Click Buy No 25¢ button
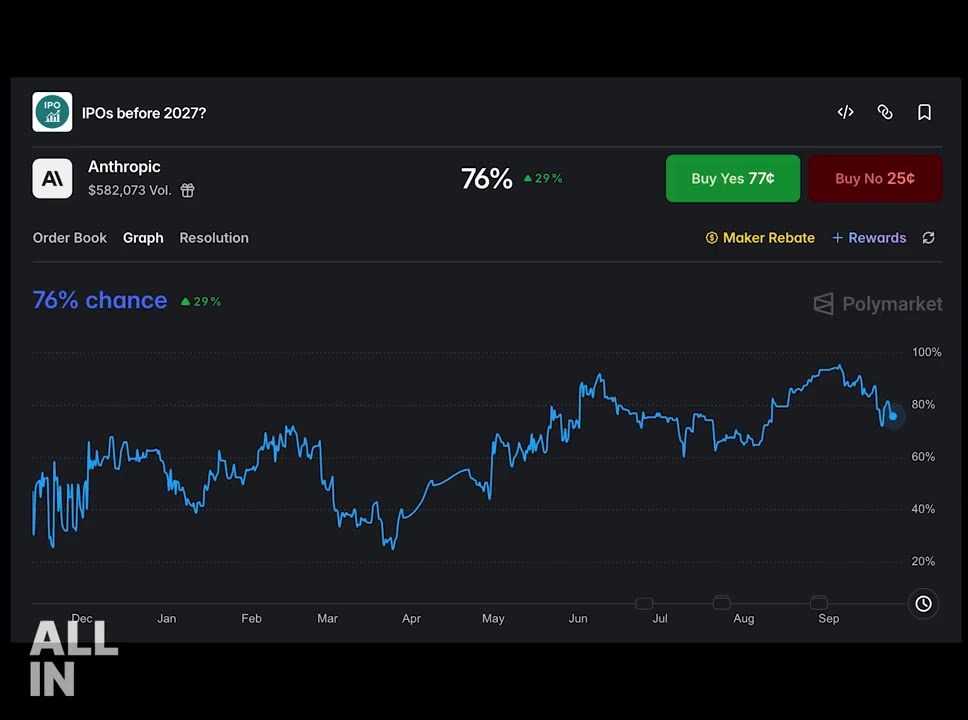Image resolution: width=968 pixels, height=720 pixels. point(875,178)
